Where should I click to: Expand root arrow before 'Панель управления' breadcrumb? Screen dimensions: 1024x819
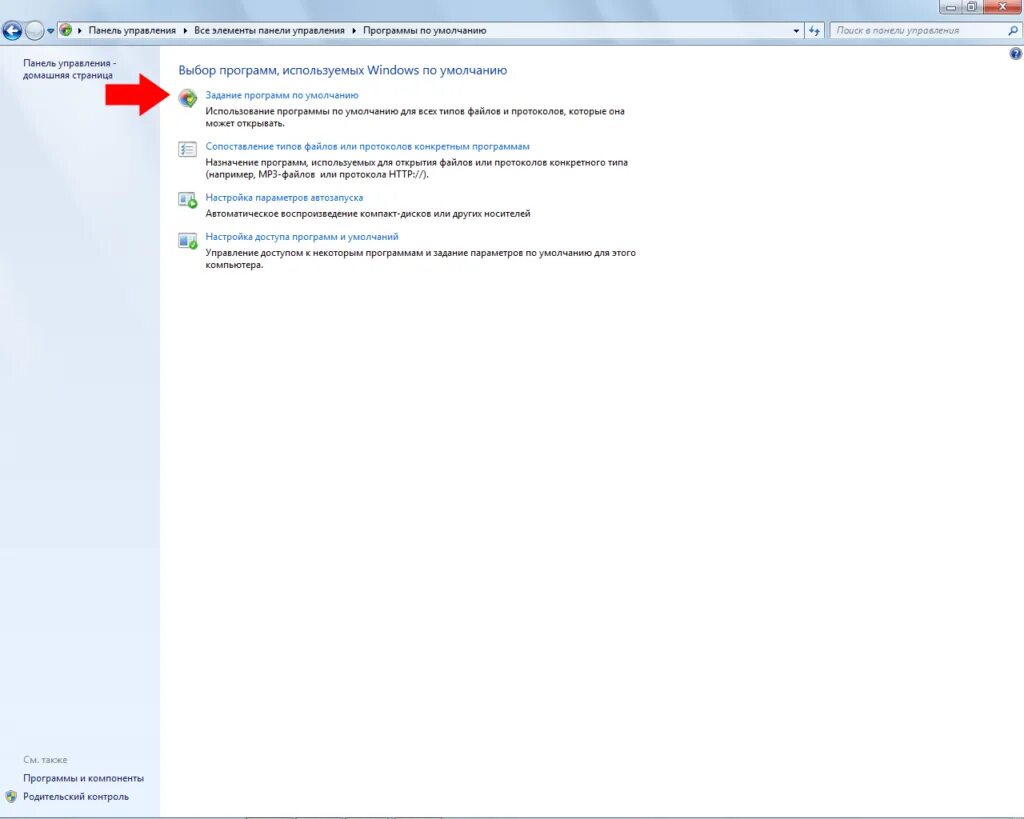[80, 31]
